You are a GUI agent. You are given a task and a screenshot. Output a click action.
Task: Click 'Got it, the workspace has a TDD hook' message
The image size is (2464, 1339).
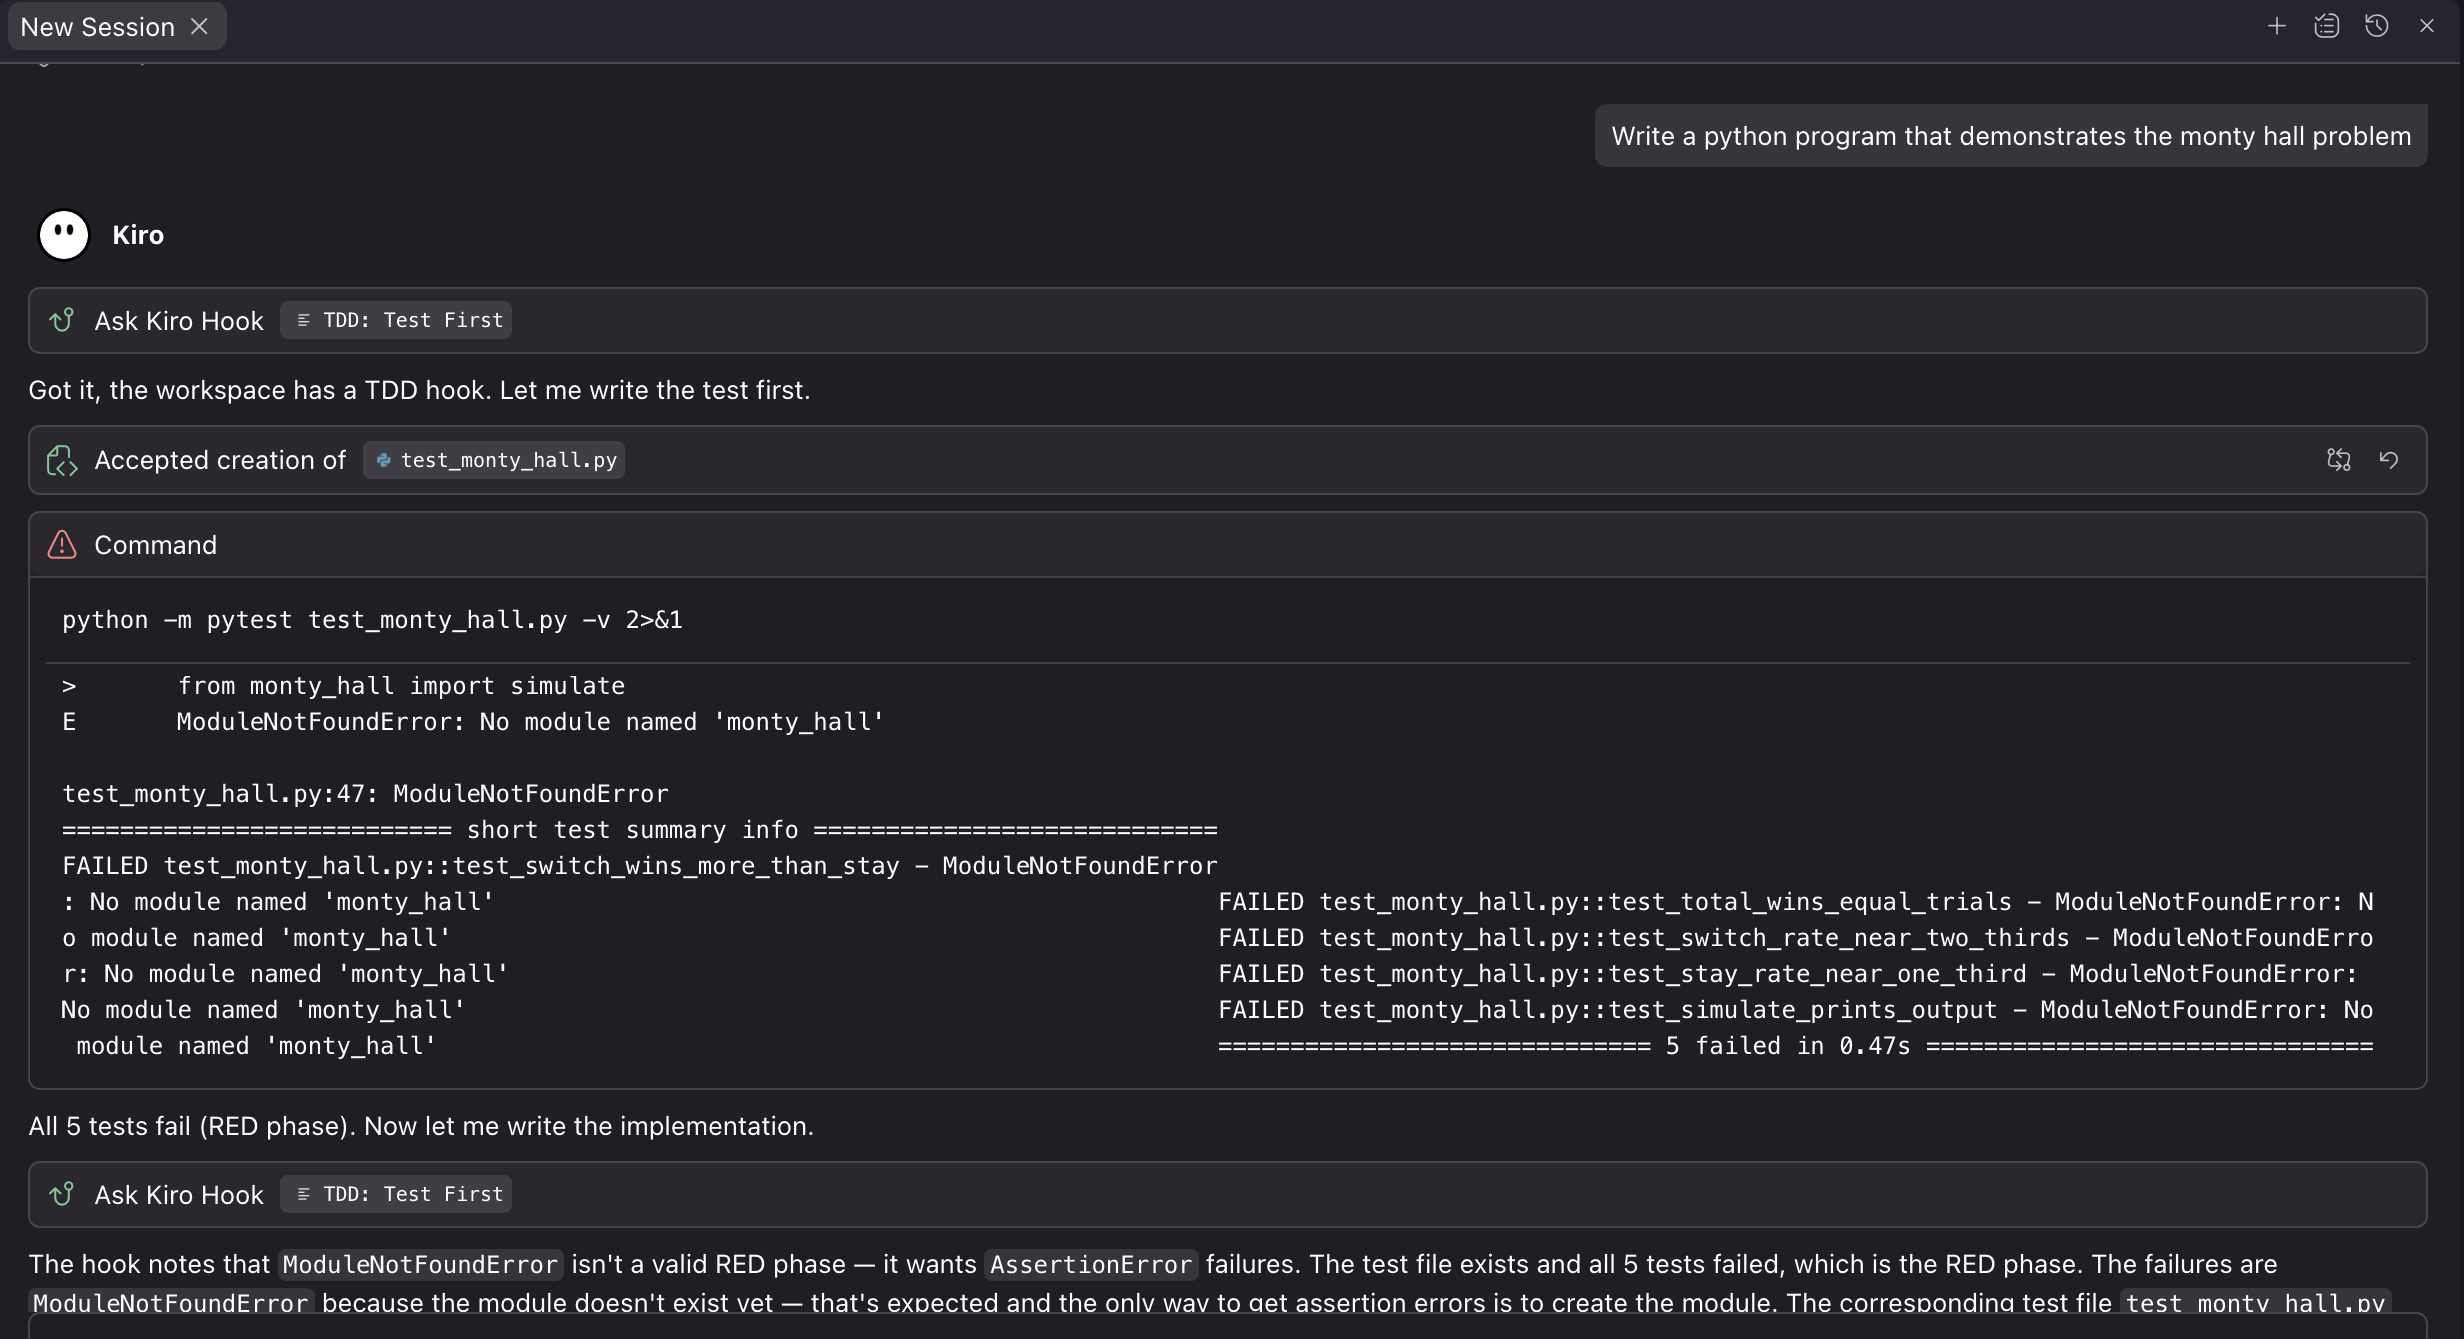(x=419, y=390)
